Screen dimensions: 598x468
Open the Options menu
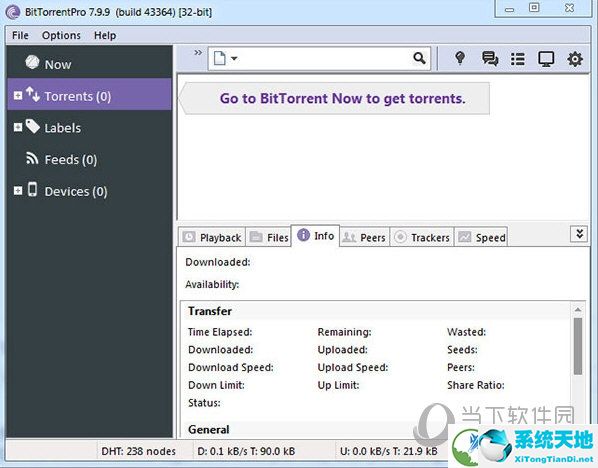[x=61, y=35]
